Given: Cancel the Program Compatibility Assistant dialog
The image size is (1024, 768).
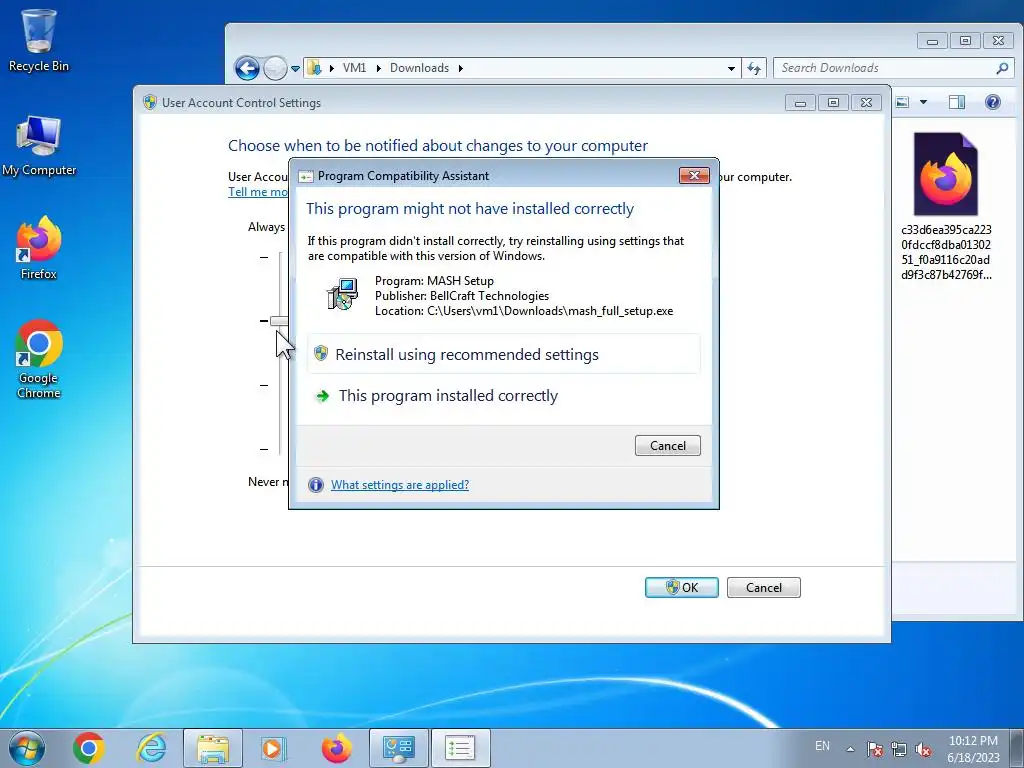Looking at the screenshot, I should [x=667, y=445].
